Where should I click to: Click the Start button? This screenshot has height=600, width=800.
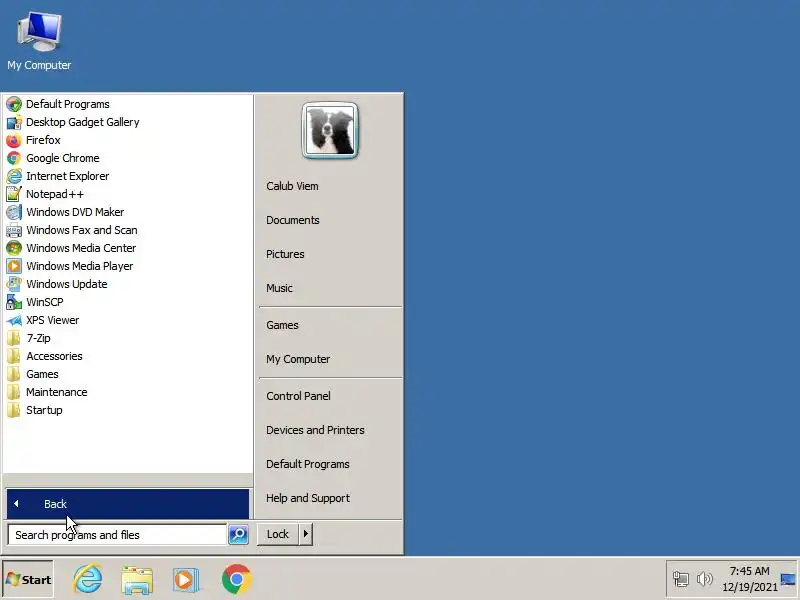tap(28, 579)
